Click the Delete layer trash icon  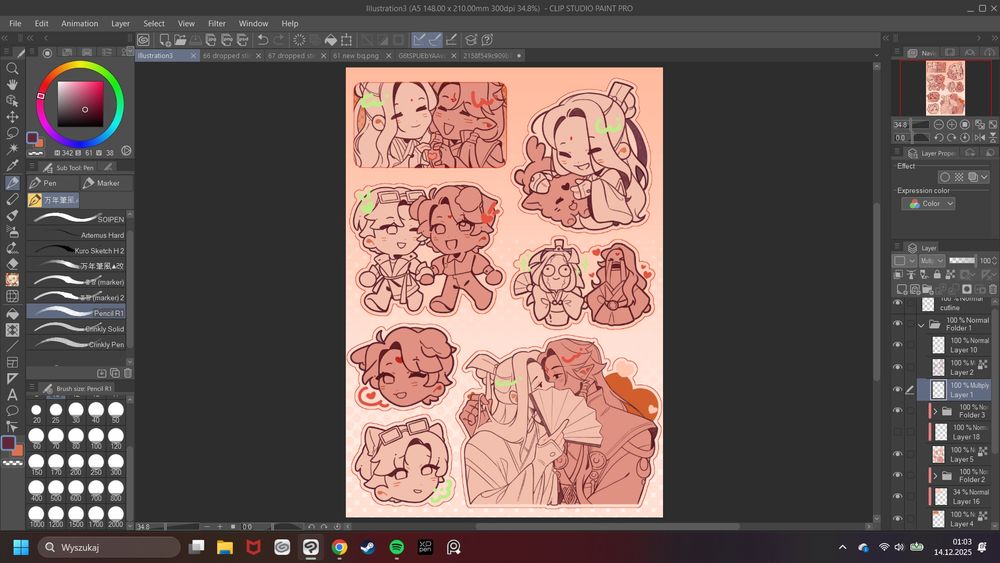click(992, 289)
